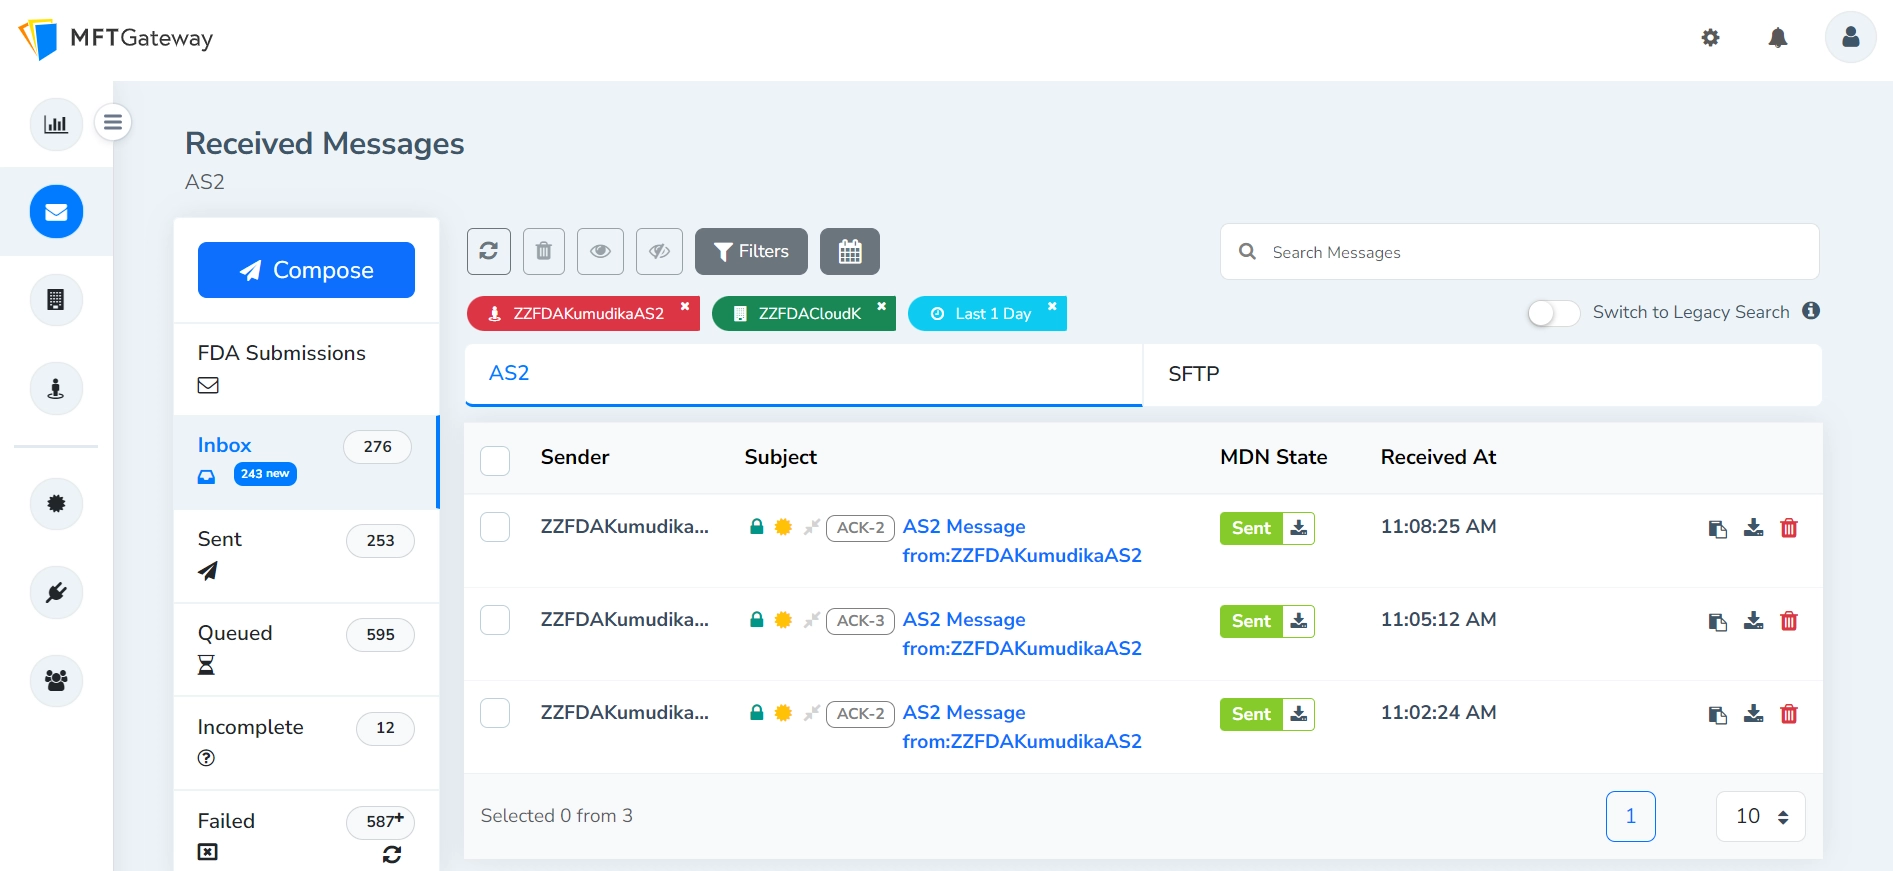Screen dimensions: 1893x871
Task: Expand the sidebar with the hamburger menu
Action: pos(113,122)
